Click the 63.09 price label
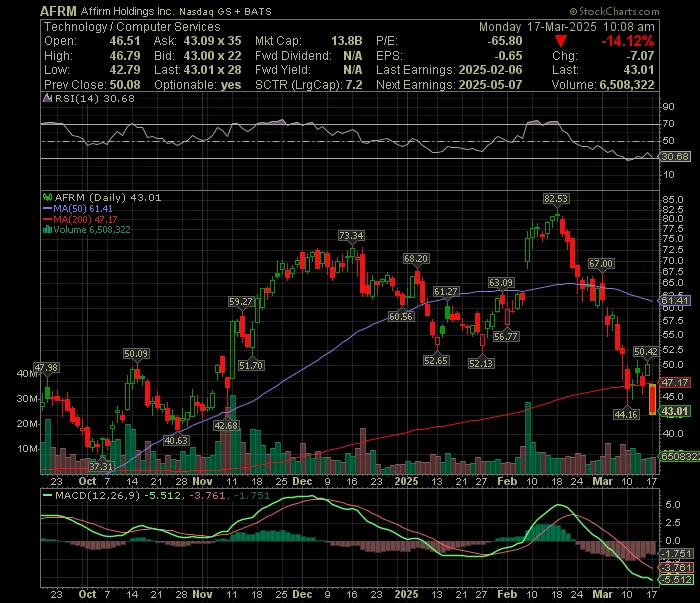 tap(501, 283)
